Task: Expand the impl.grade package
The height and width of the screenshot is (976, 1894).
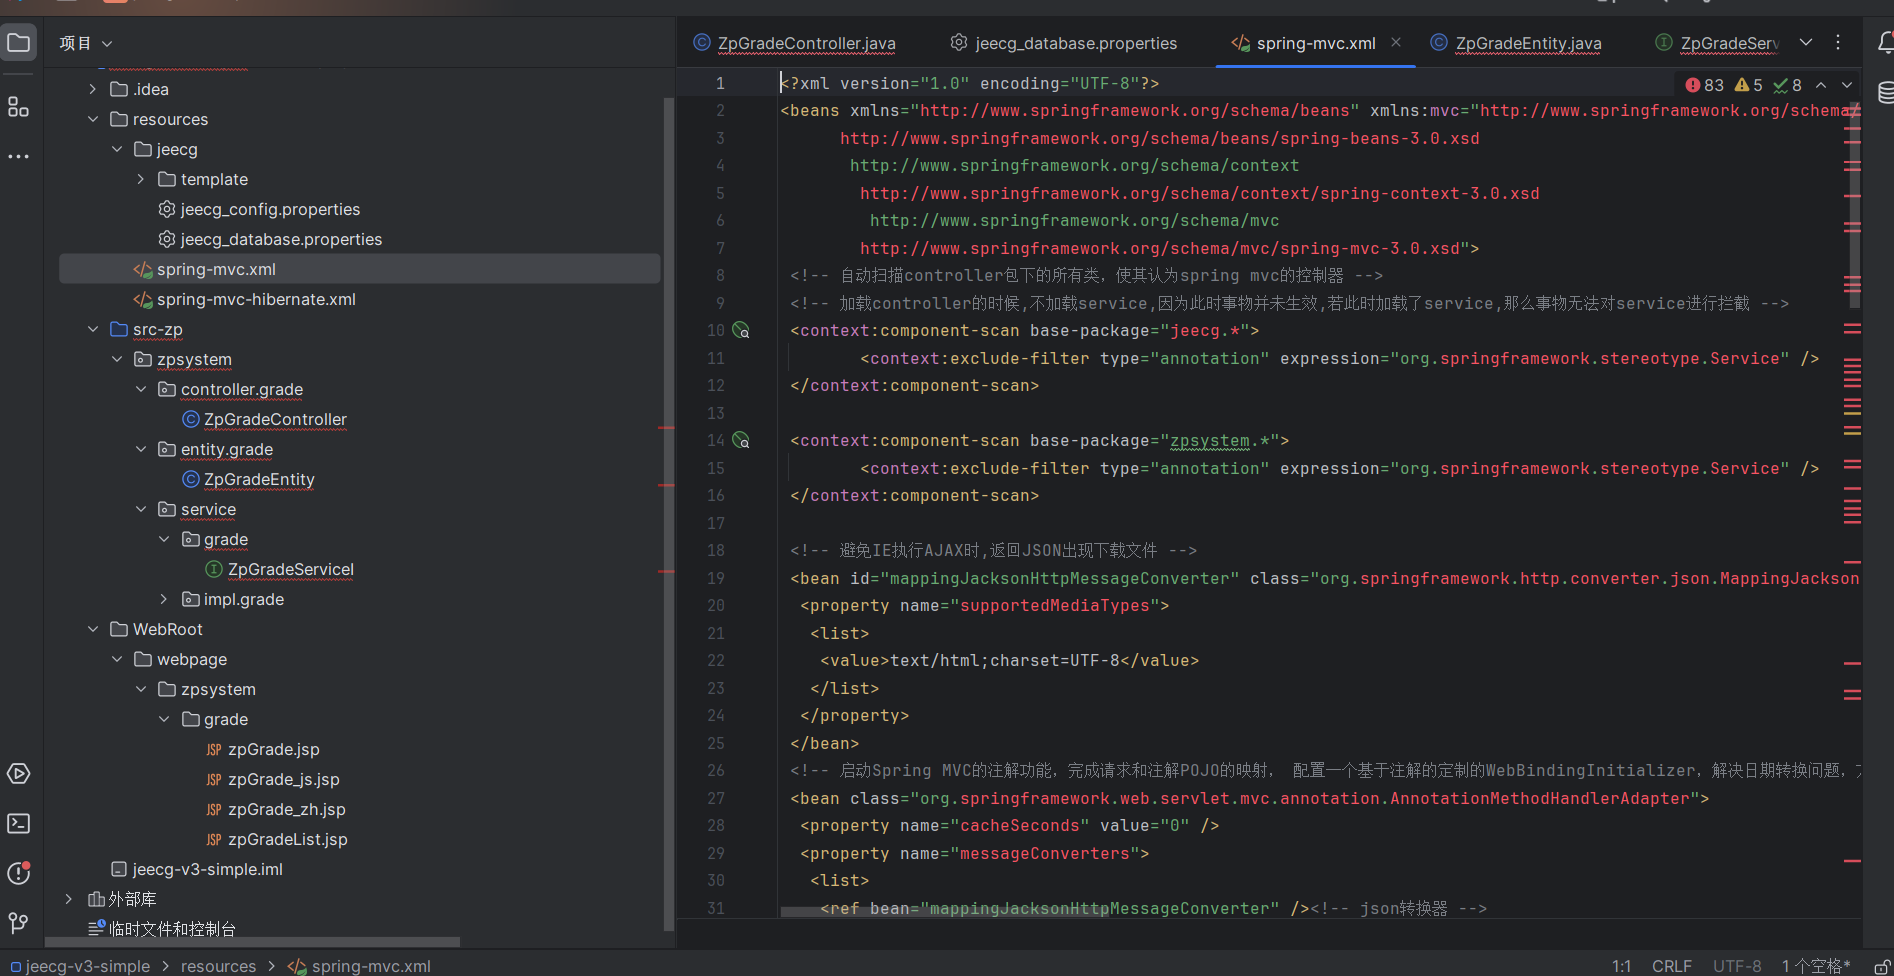Action: (164, 599)
